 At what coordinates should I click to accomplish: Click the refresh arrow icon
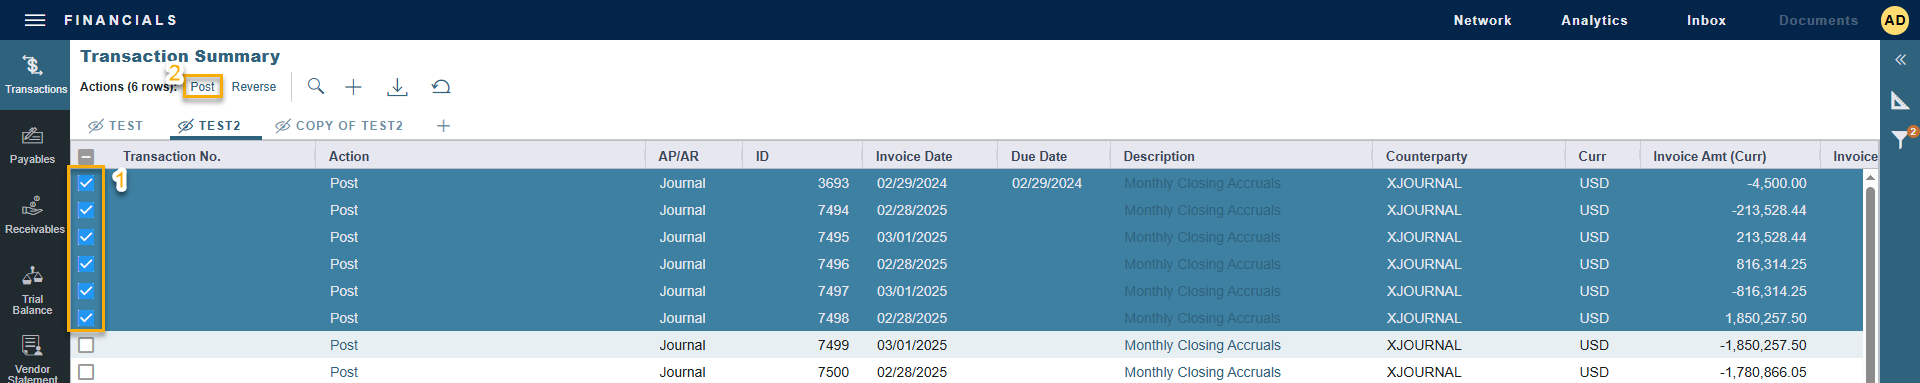pos(441,87)
